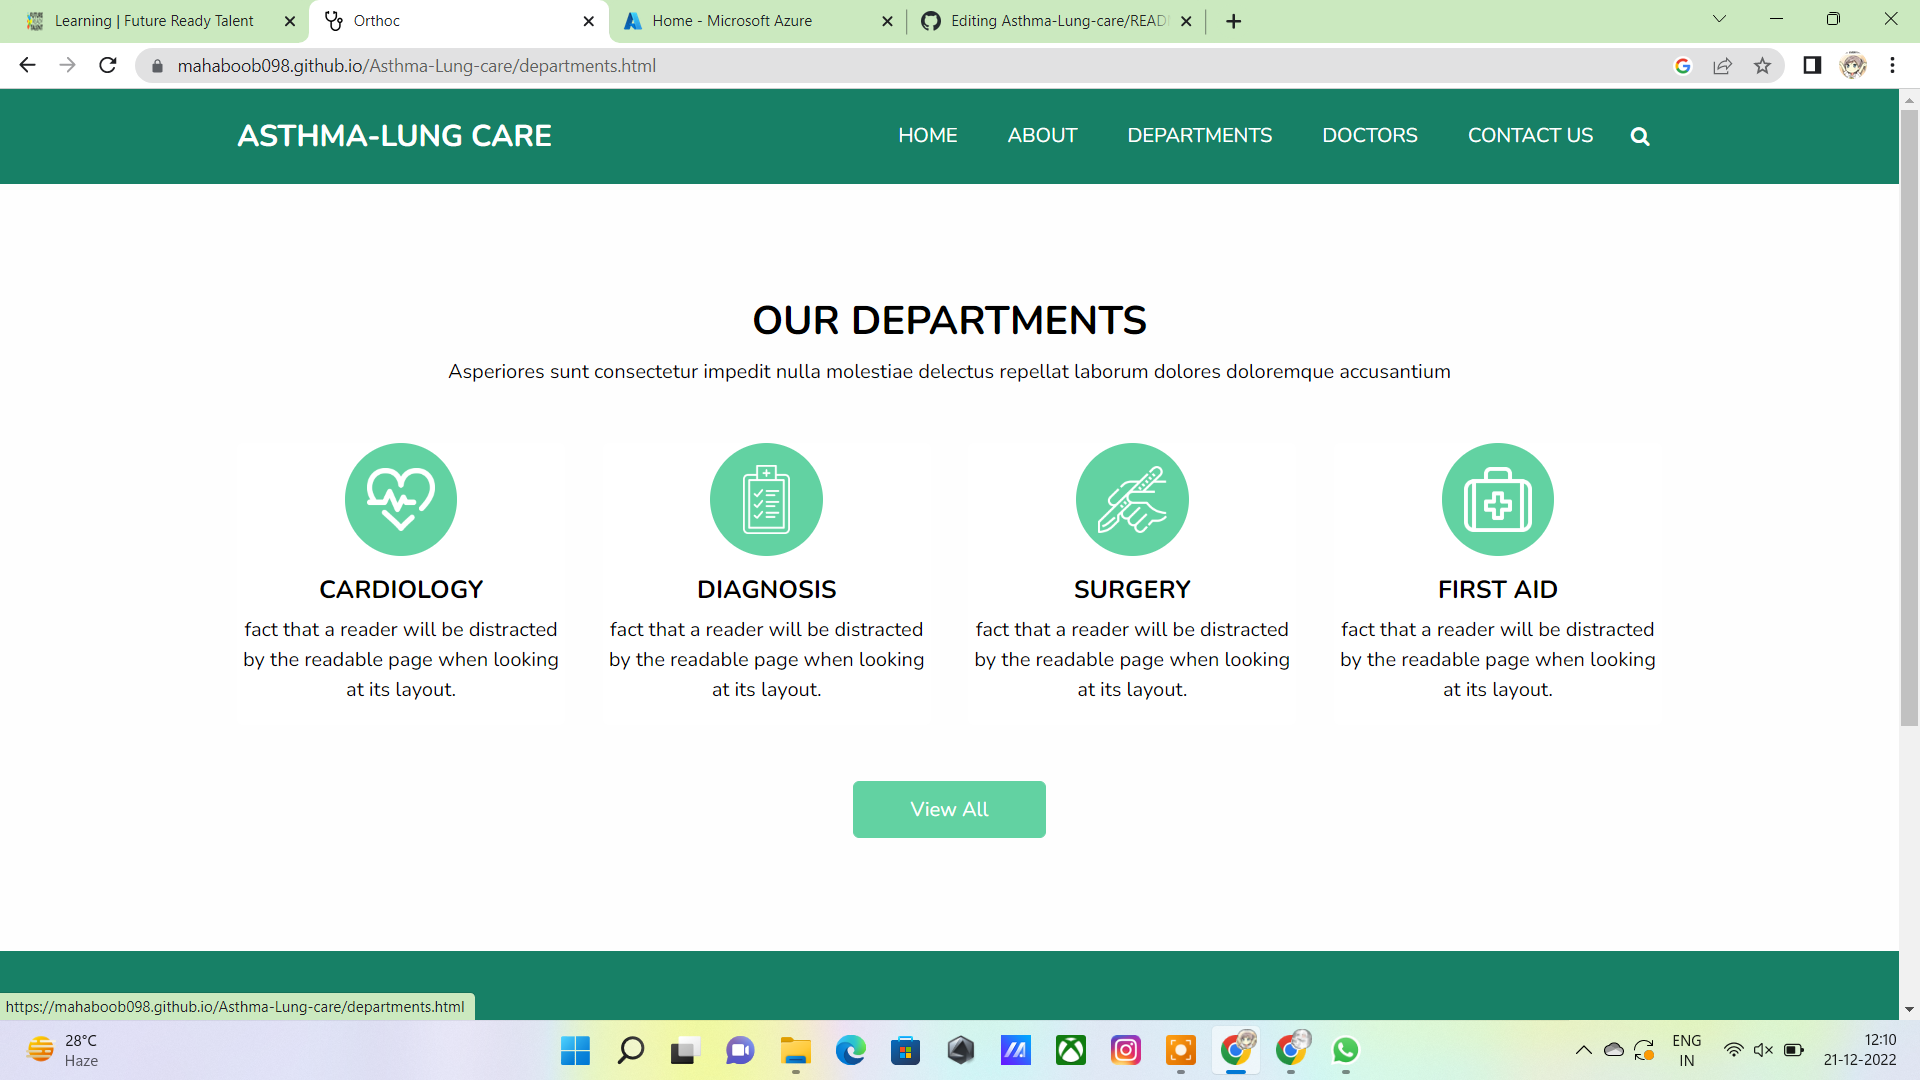Open the Xbox app from the taskbar
1920x1080 pixels.
(1071, 1051)
